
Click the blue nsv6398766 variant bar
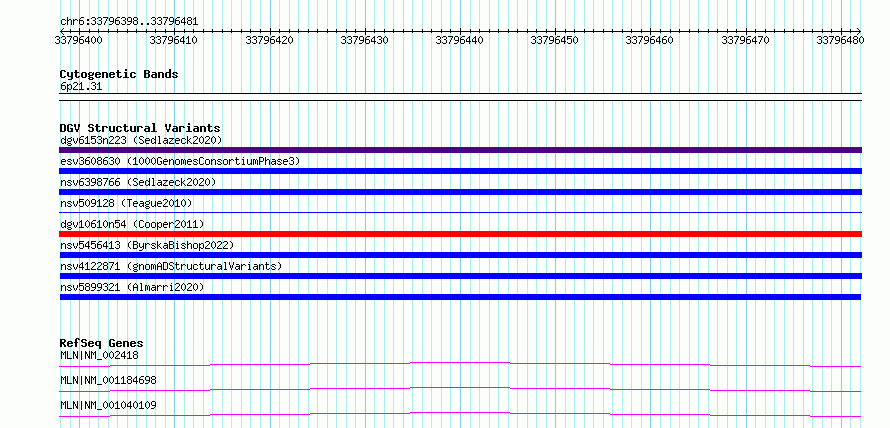[x=460, y=192]
